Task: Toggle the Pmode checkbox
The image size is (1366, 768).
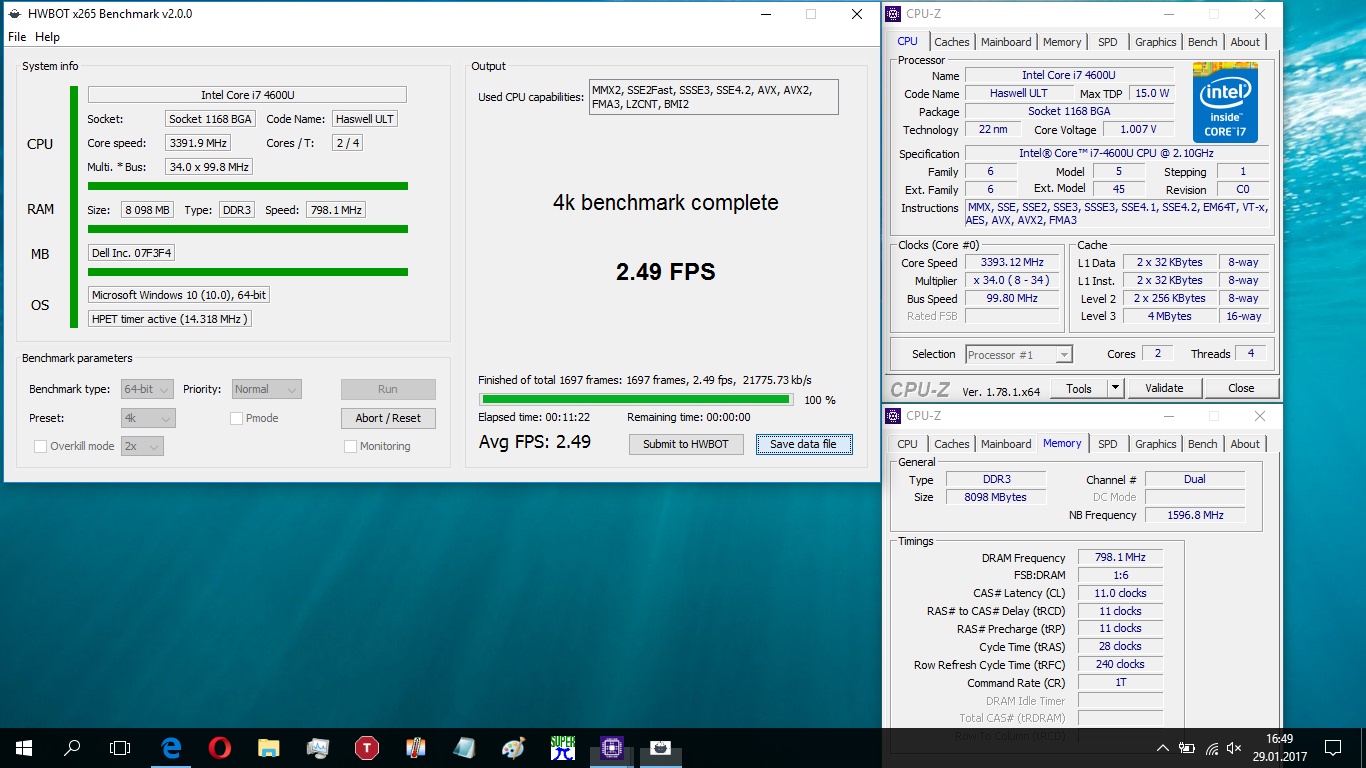Action: (237, 418)
